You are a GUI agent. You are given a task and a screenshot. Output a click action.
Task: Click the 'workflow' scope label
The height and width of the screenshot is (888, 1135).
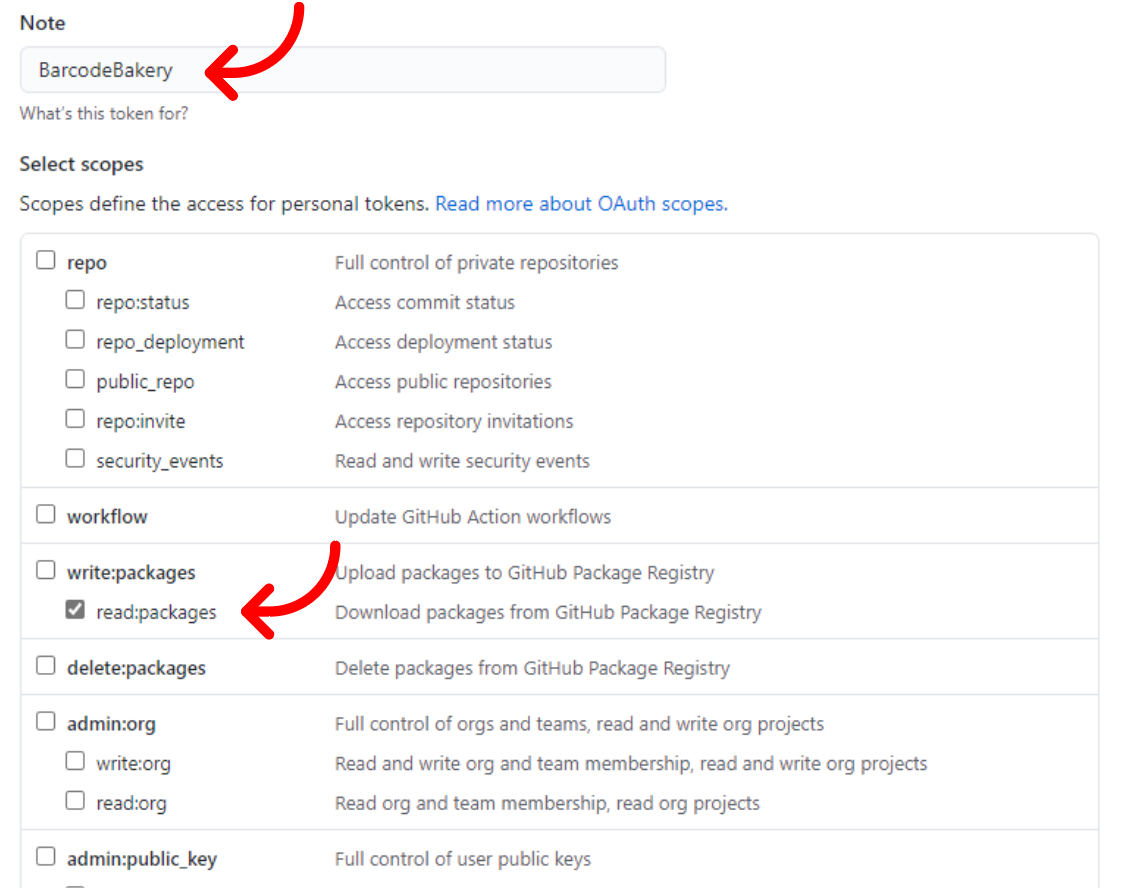tap(107, 517)
